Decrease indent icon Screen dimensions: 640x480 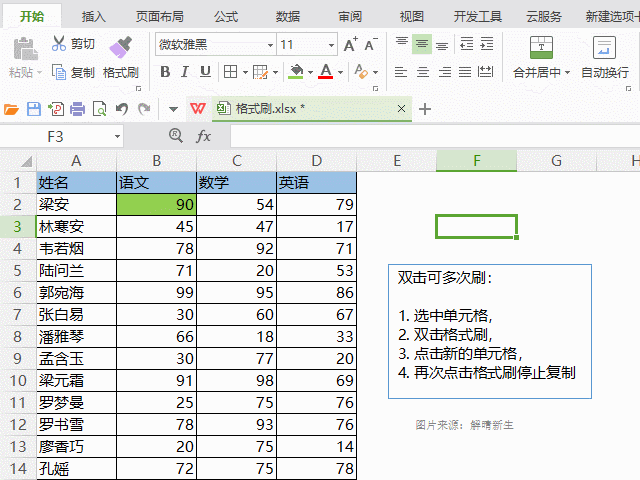pyautogui.click(x=467, y=43)
